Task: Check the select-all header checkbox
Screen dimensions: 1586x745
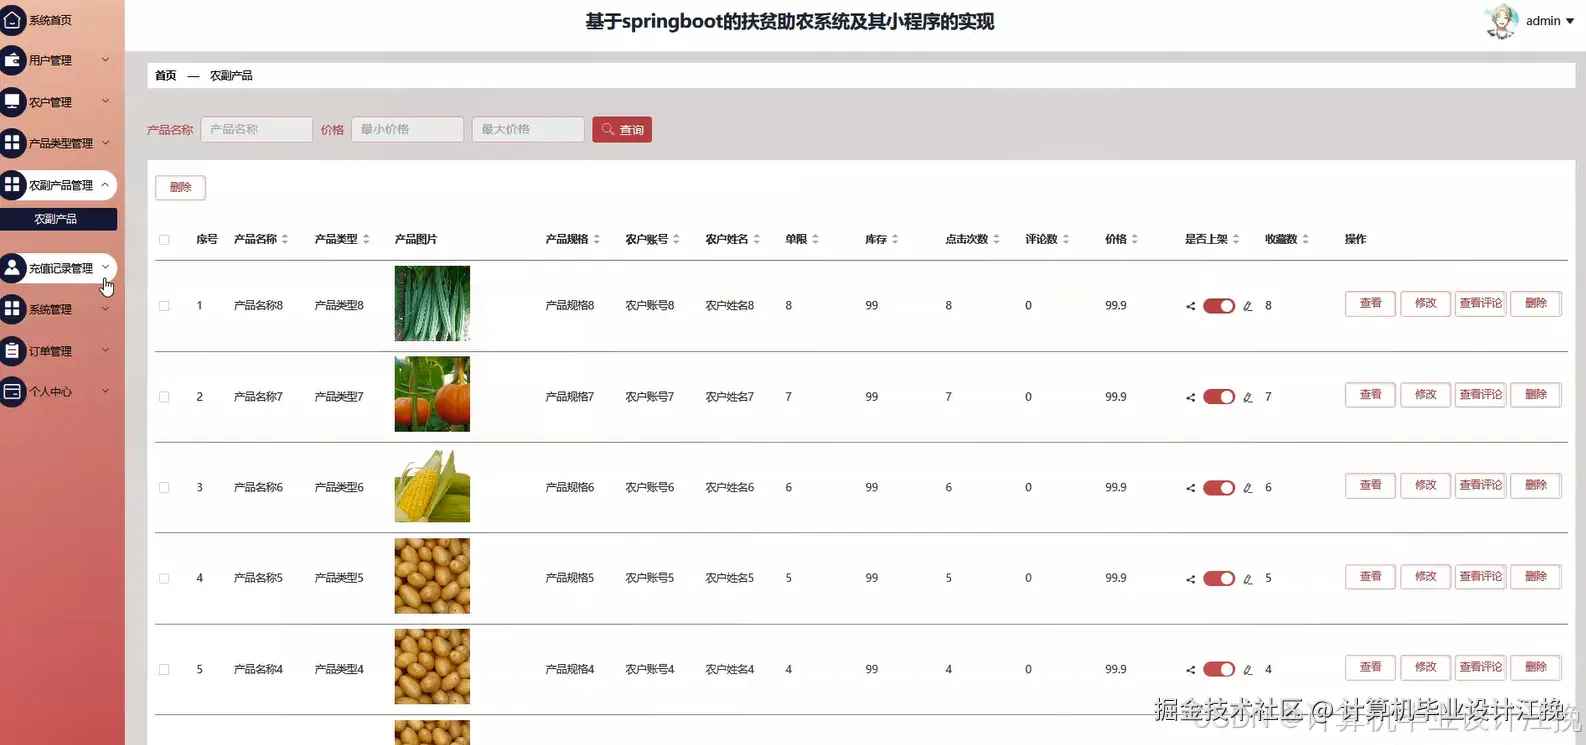Action: (164, 240)
